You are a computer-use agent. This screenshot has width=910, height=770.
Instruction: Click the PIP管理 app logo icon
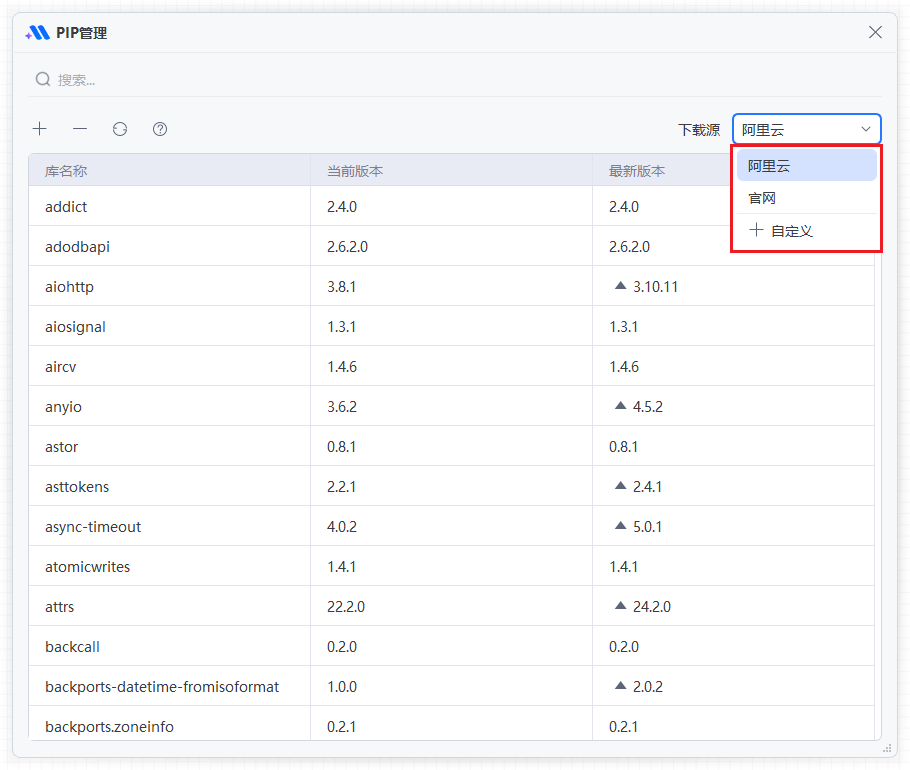(x=38, y=32)
